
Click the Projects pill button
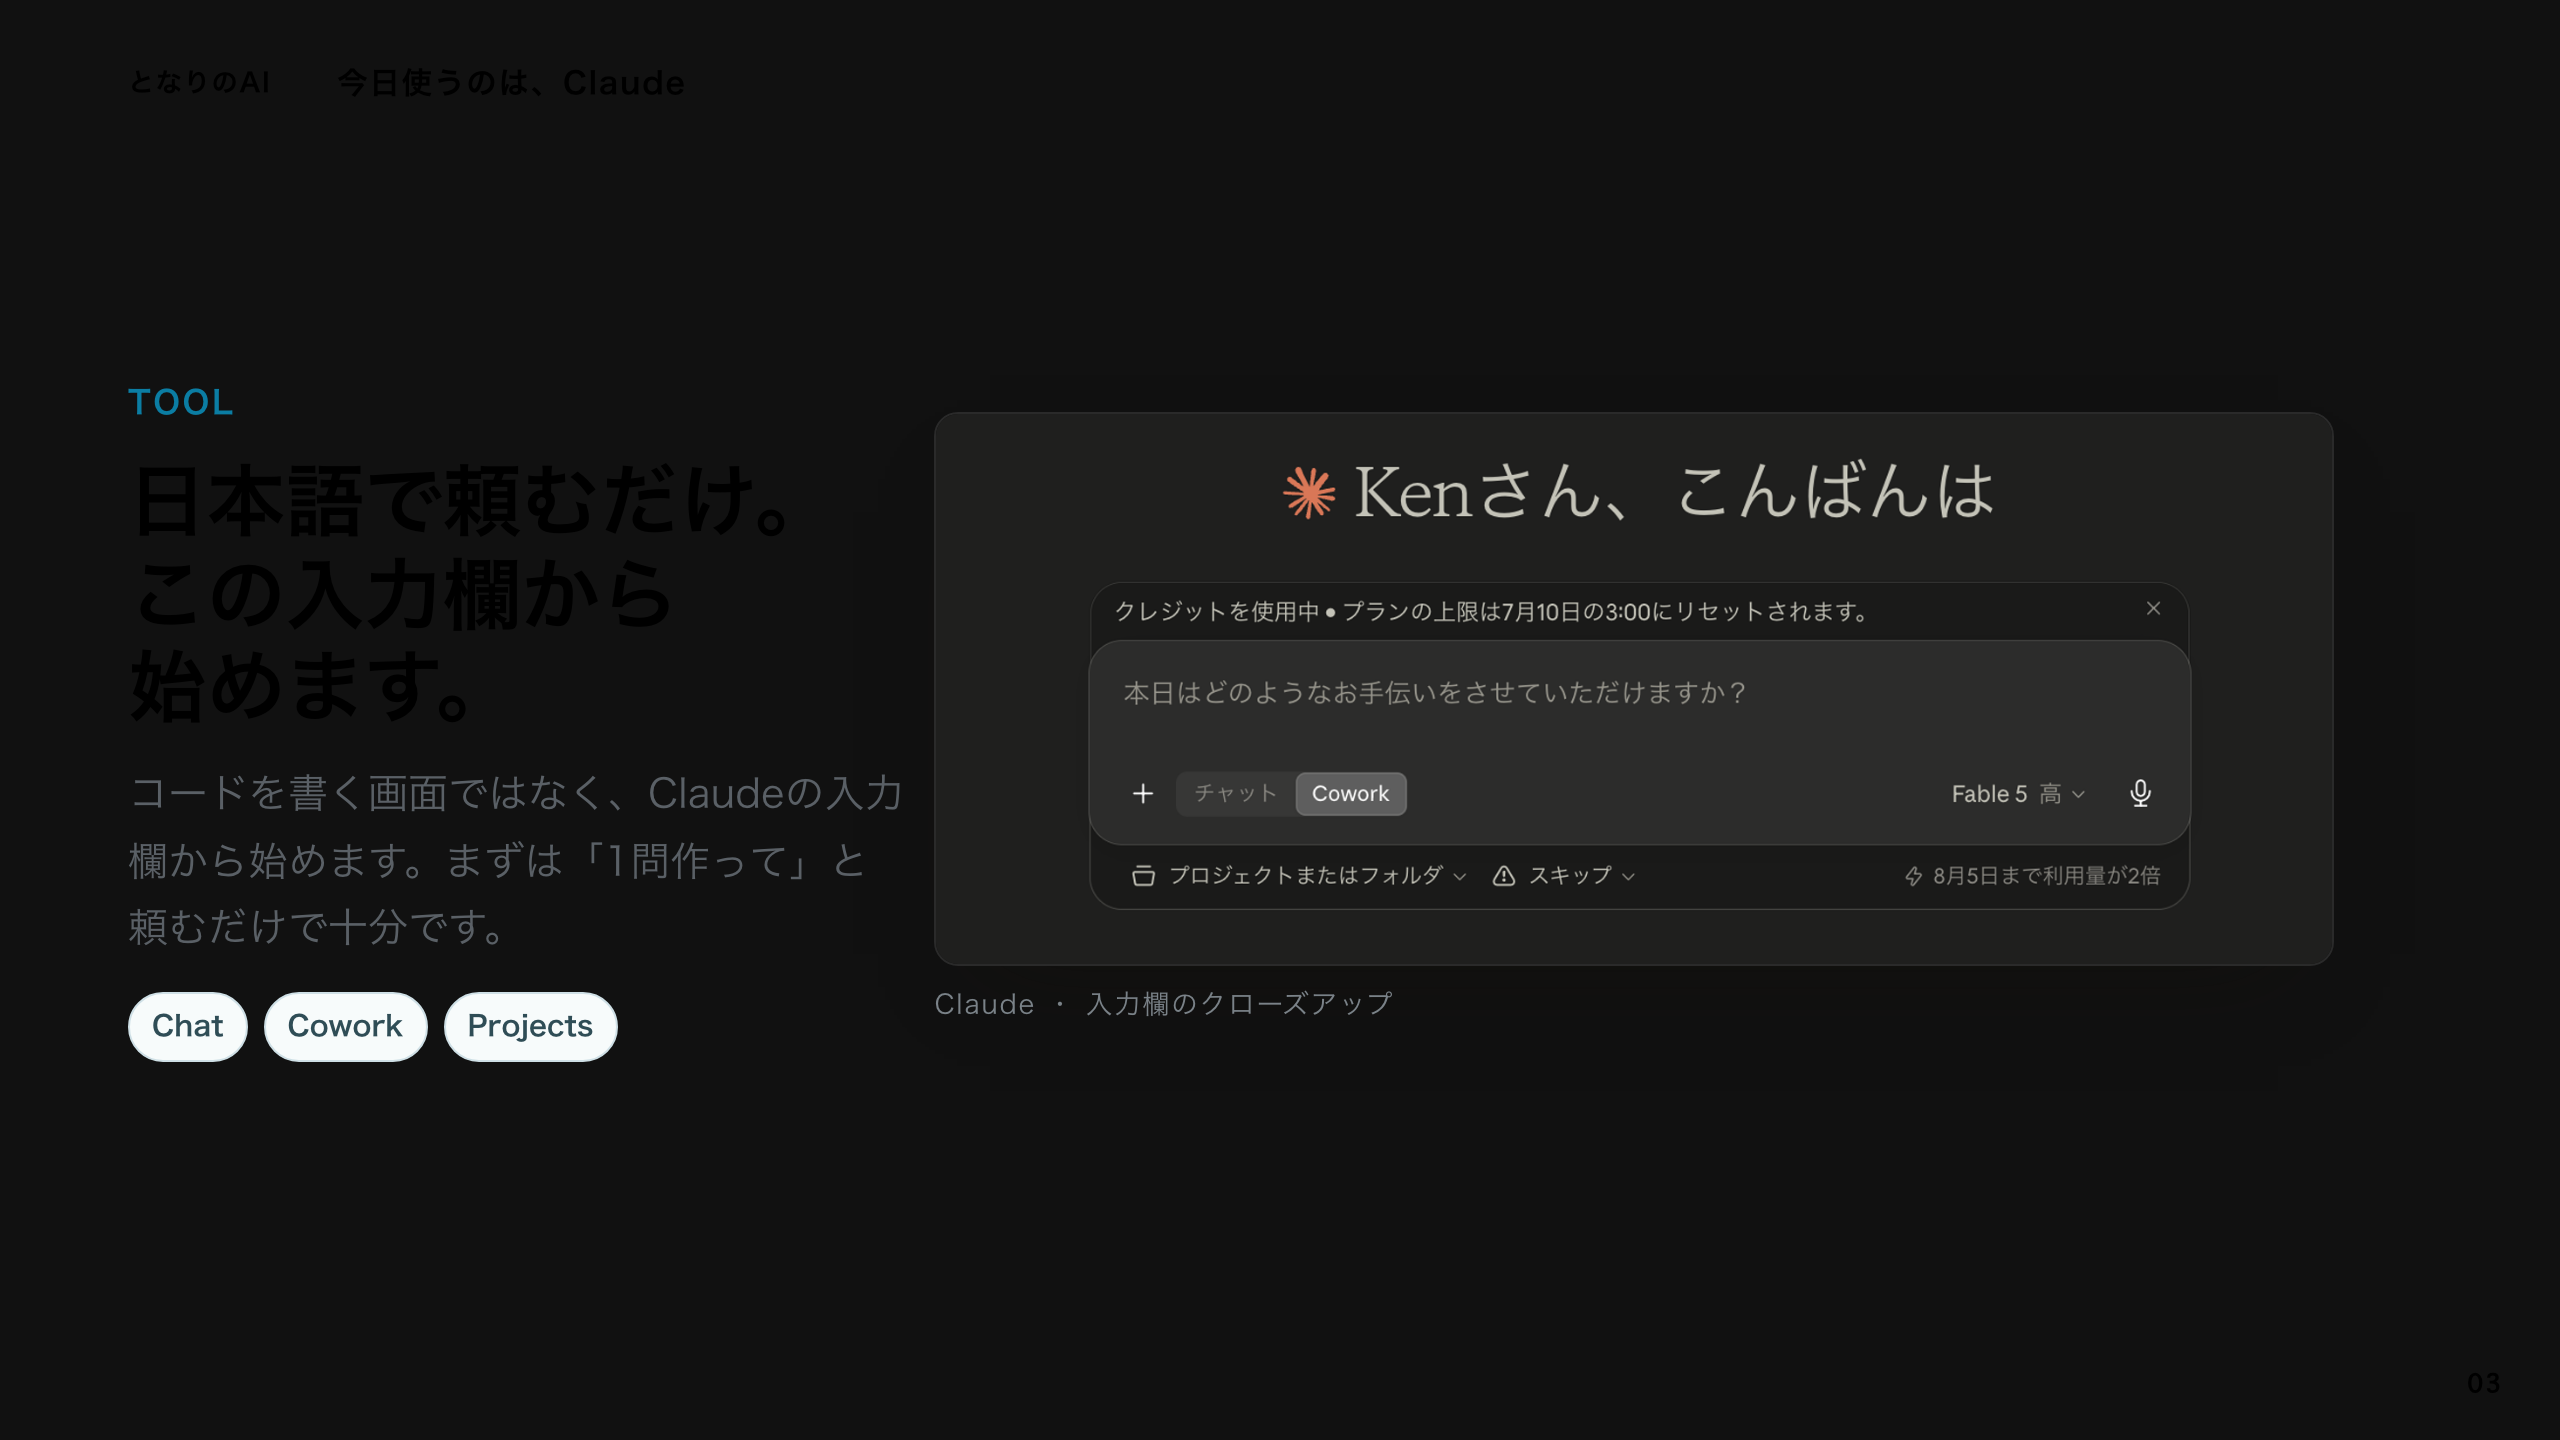(530, 1026)
